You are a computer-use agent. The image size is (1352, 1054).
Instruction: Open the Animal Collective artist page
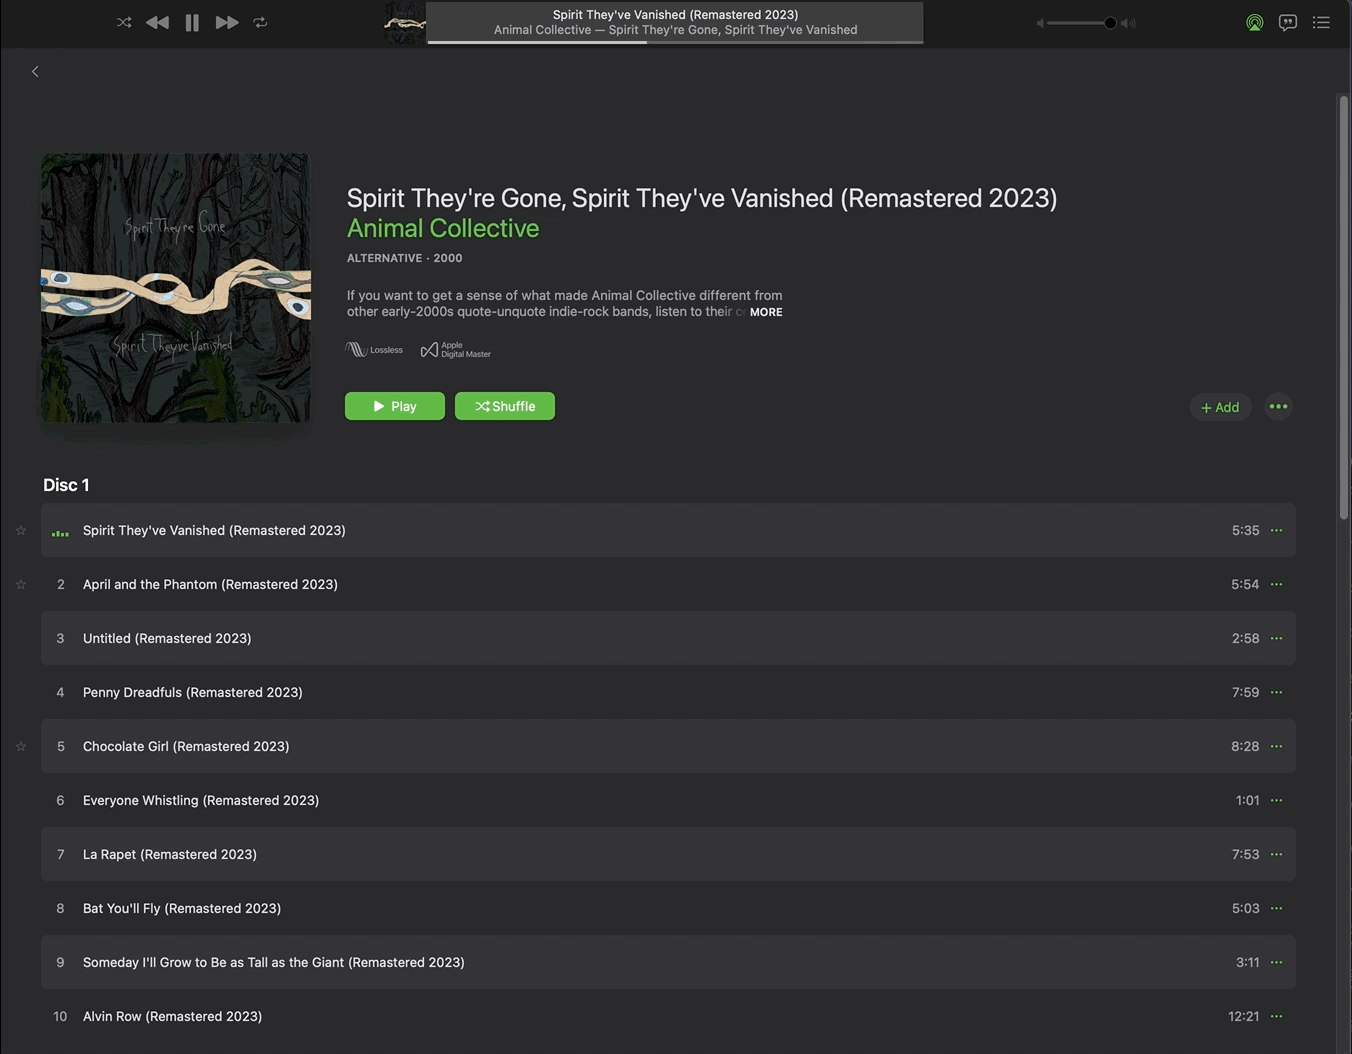coord(443,228)
